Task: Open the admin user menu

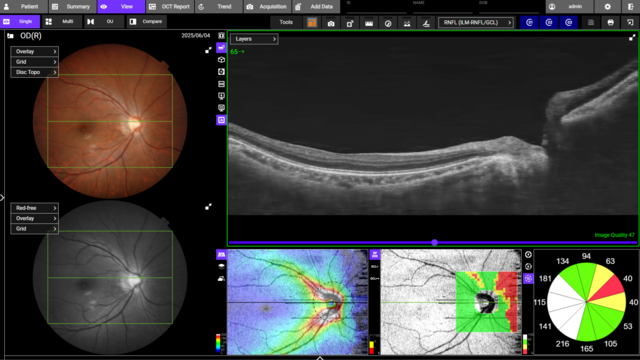Action: [569, 7]
